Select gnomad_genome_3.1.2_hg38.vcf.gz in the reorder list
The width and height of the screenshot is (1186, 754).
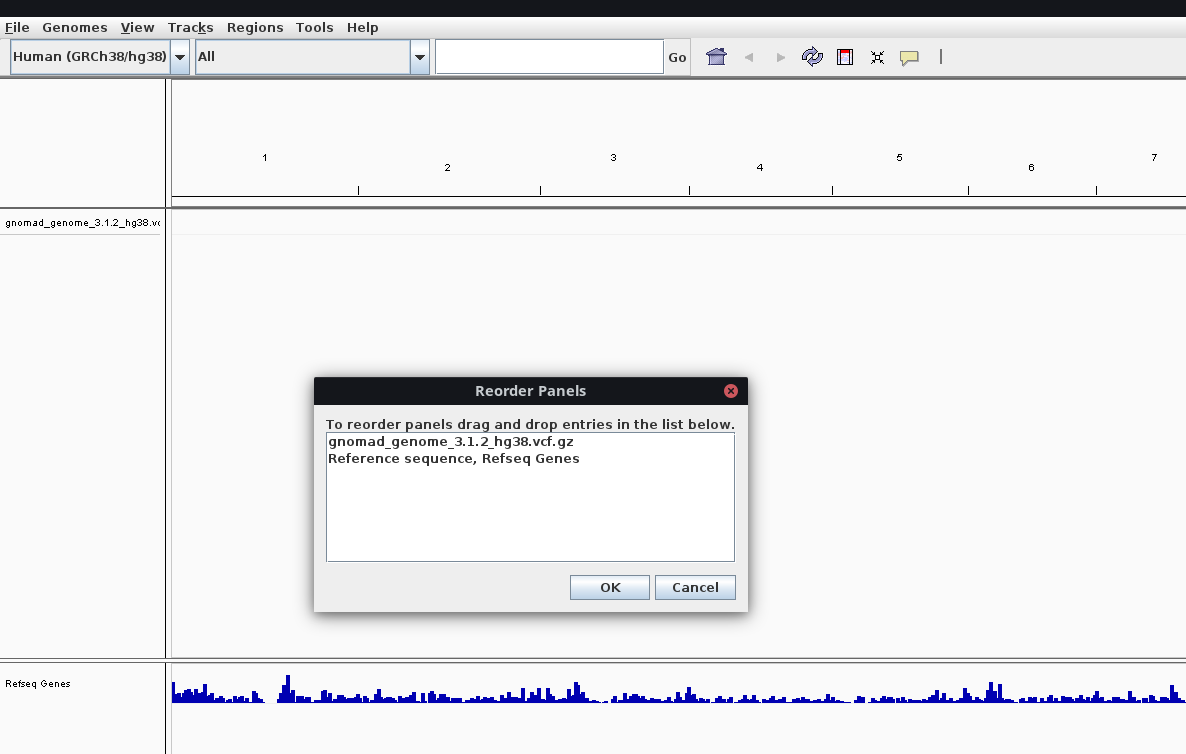450,441
